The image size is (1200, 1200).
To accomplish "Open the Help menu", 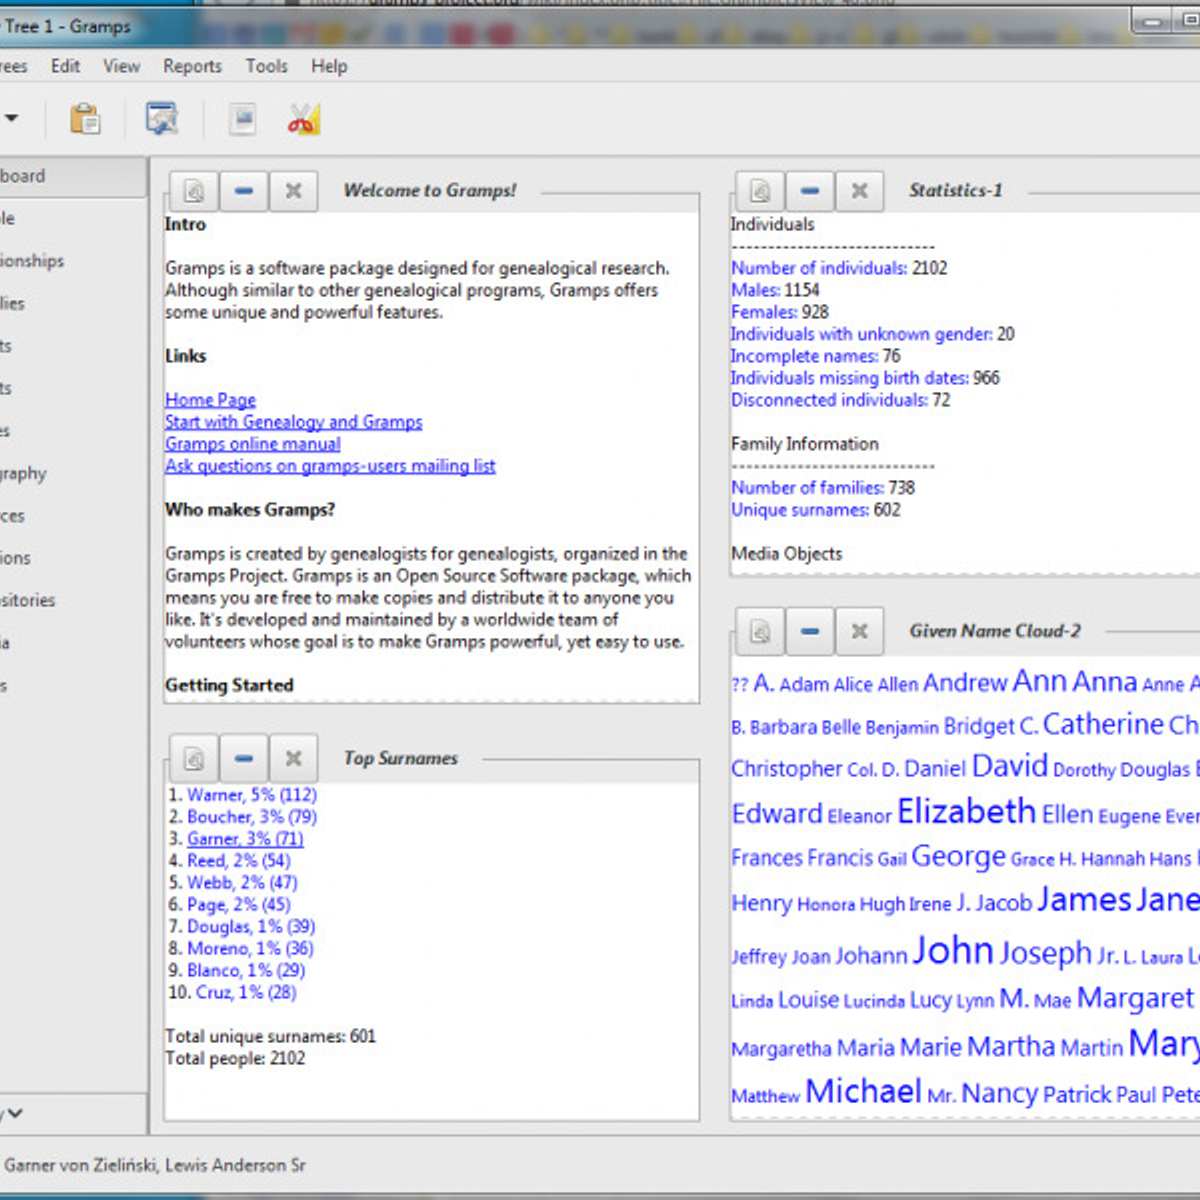I will point(329,66).
